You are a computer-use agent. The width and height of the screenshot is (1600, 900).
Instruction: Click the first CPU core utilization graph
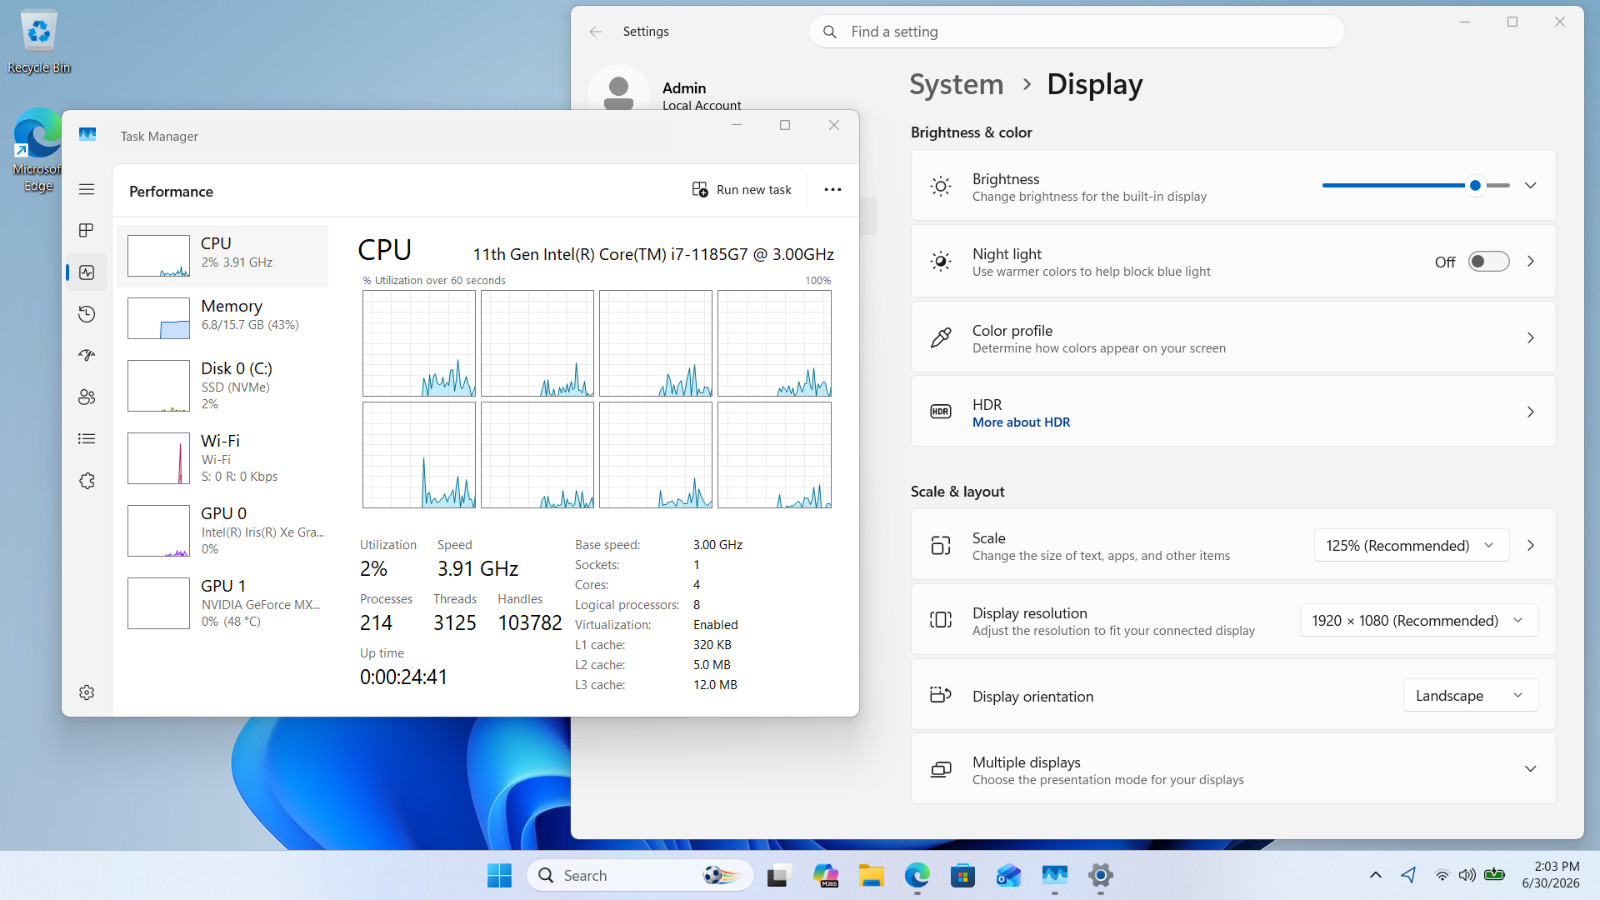click(419, 344)
